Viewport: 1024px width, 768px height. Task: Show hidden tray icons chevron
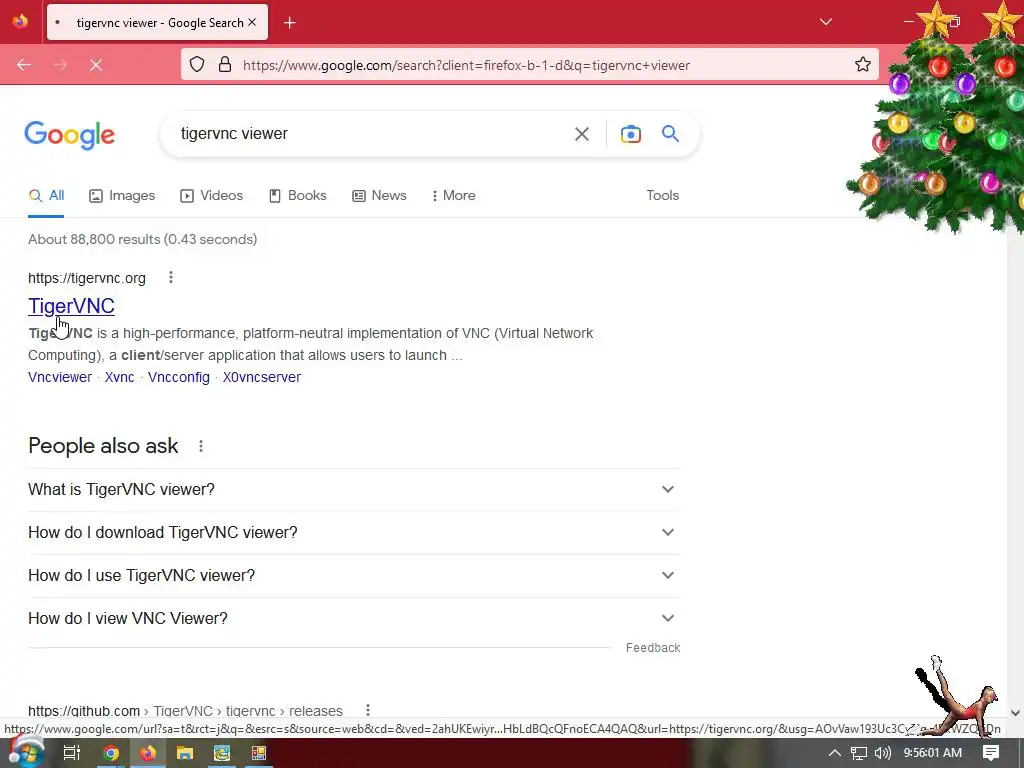[835, 753]
